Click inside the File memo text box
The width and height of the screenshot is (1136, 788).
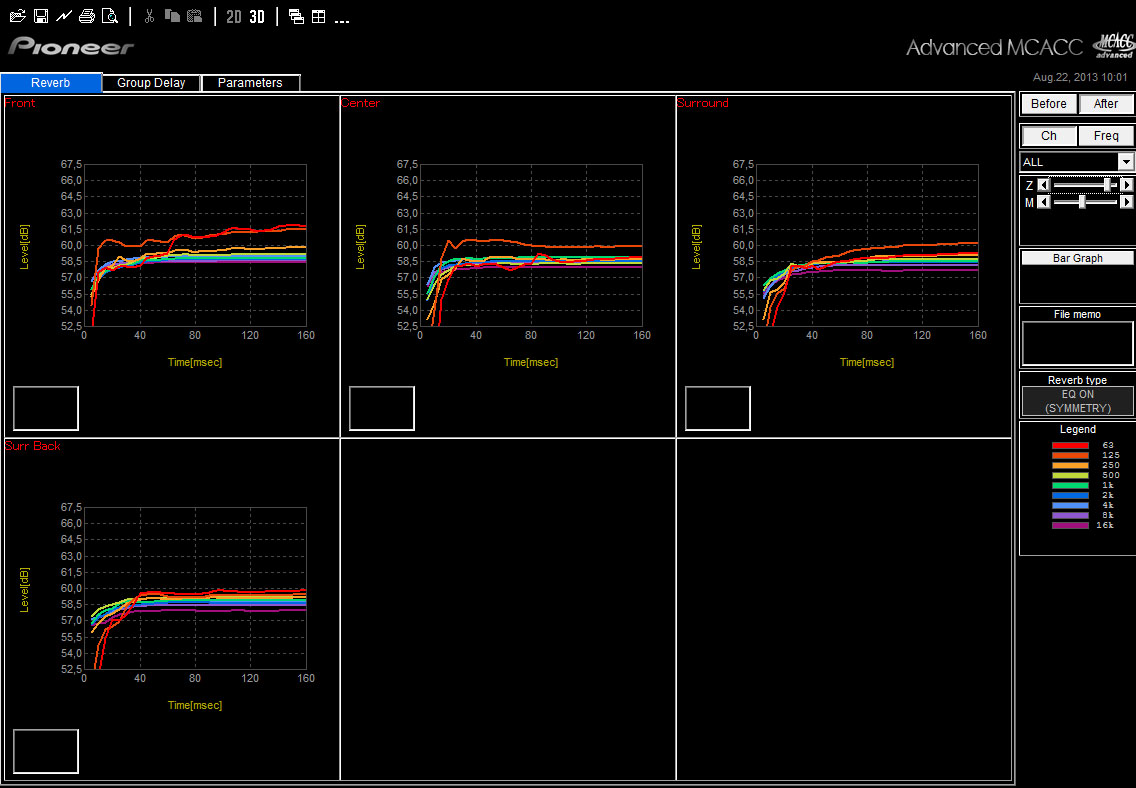tap(1077, 343)
